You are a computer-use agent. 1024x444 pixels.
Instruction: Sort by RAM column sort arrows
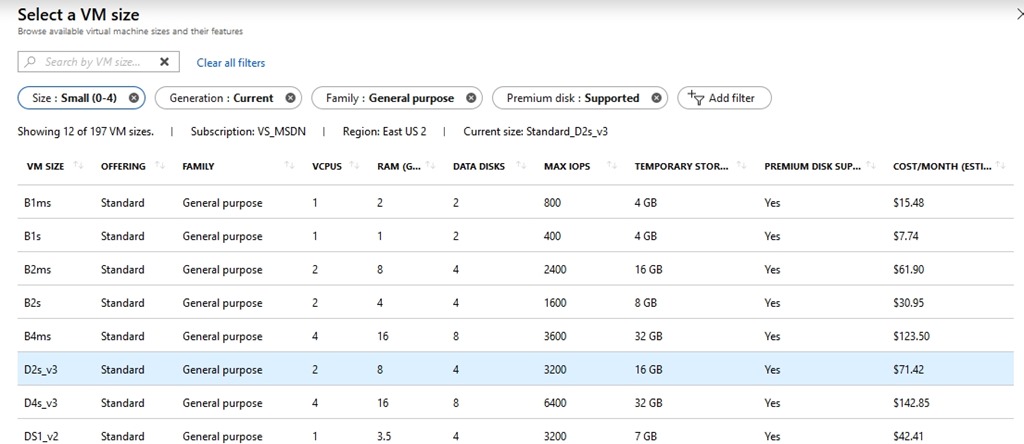[429, 166]
